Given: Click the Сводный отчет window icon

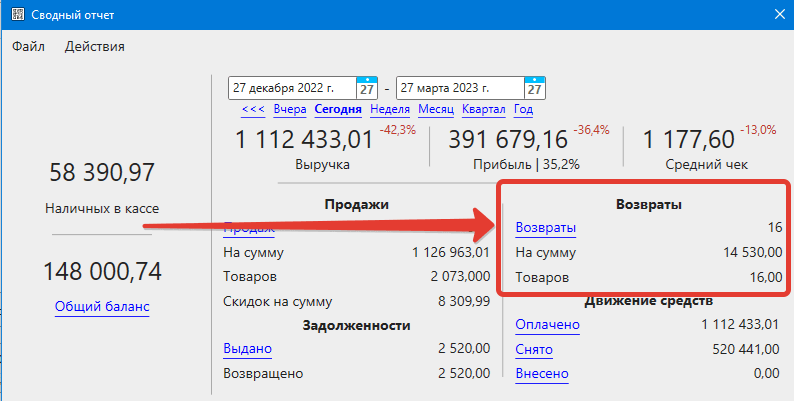Looking at the screenshot, I should pos(17,14).
